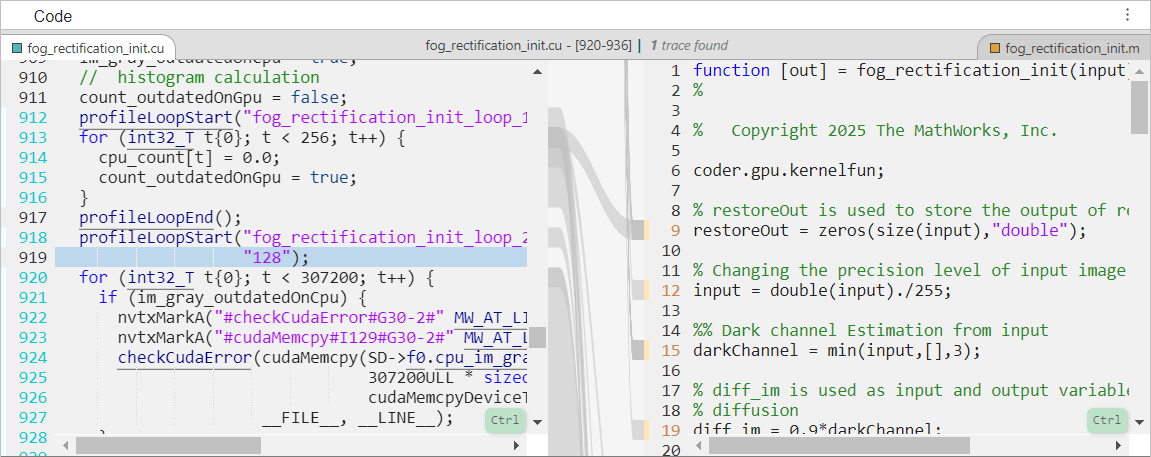Screen dimensions: 1151x457
Task: Open the Code panel kebab menu
Action: coord(1128,15)
